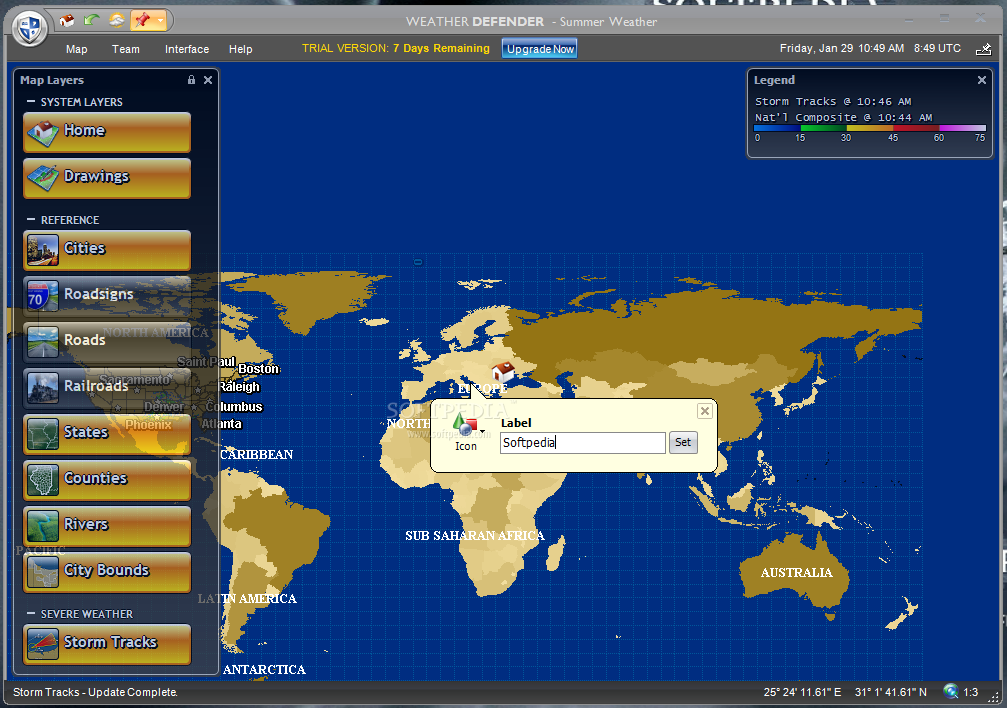Click the LATIN AMERICA map label
This screenshot has height=708, width=1007.
(x=247, y=599)
